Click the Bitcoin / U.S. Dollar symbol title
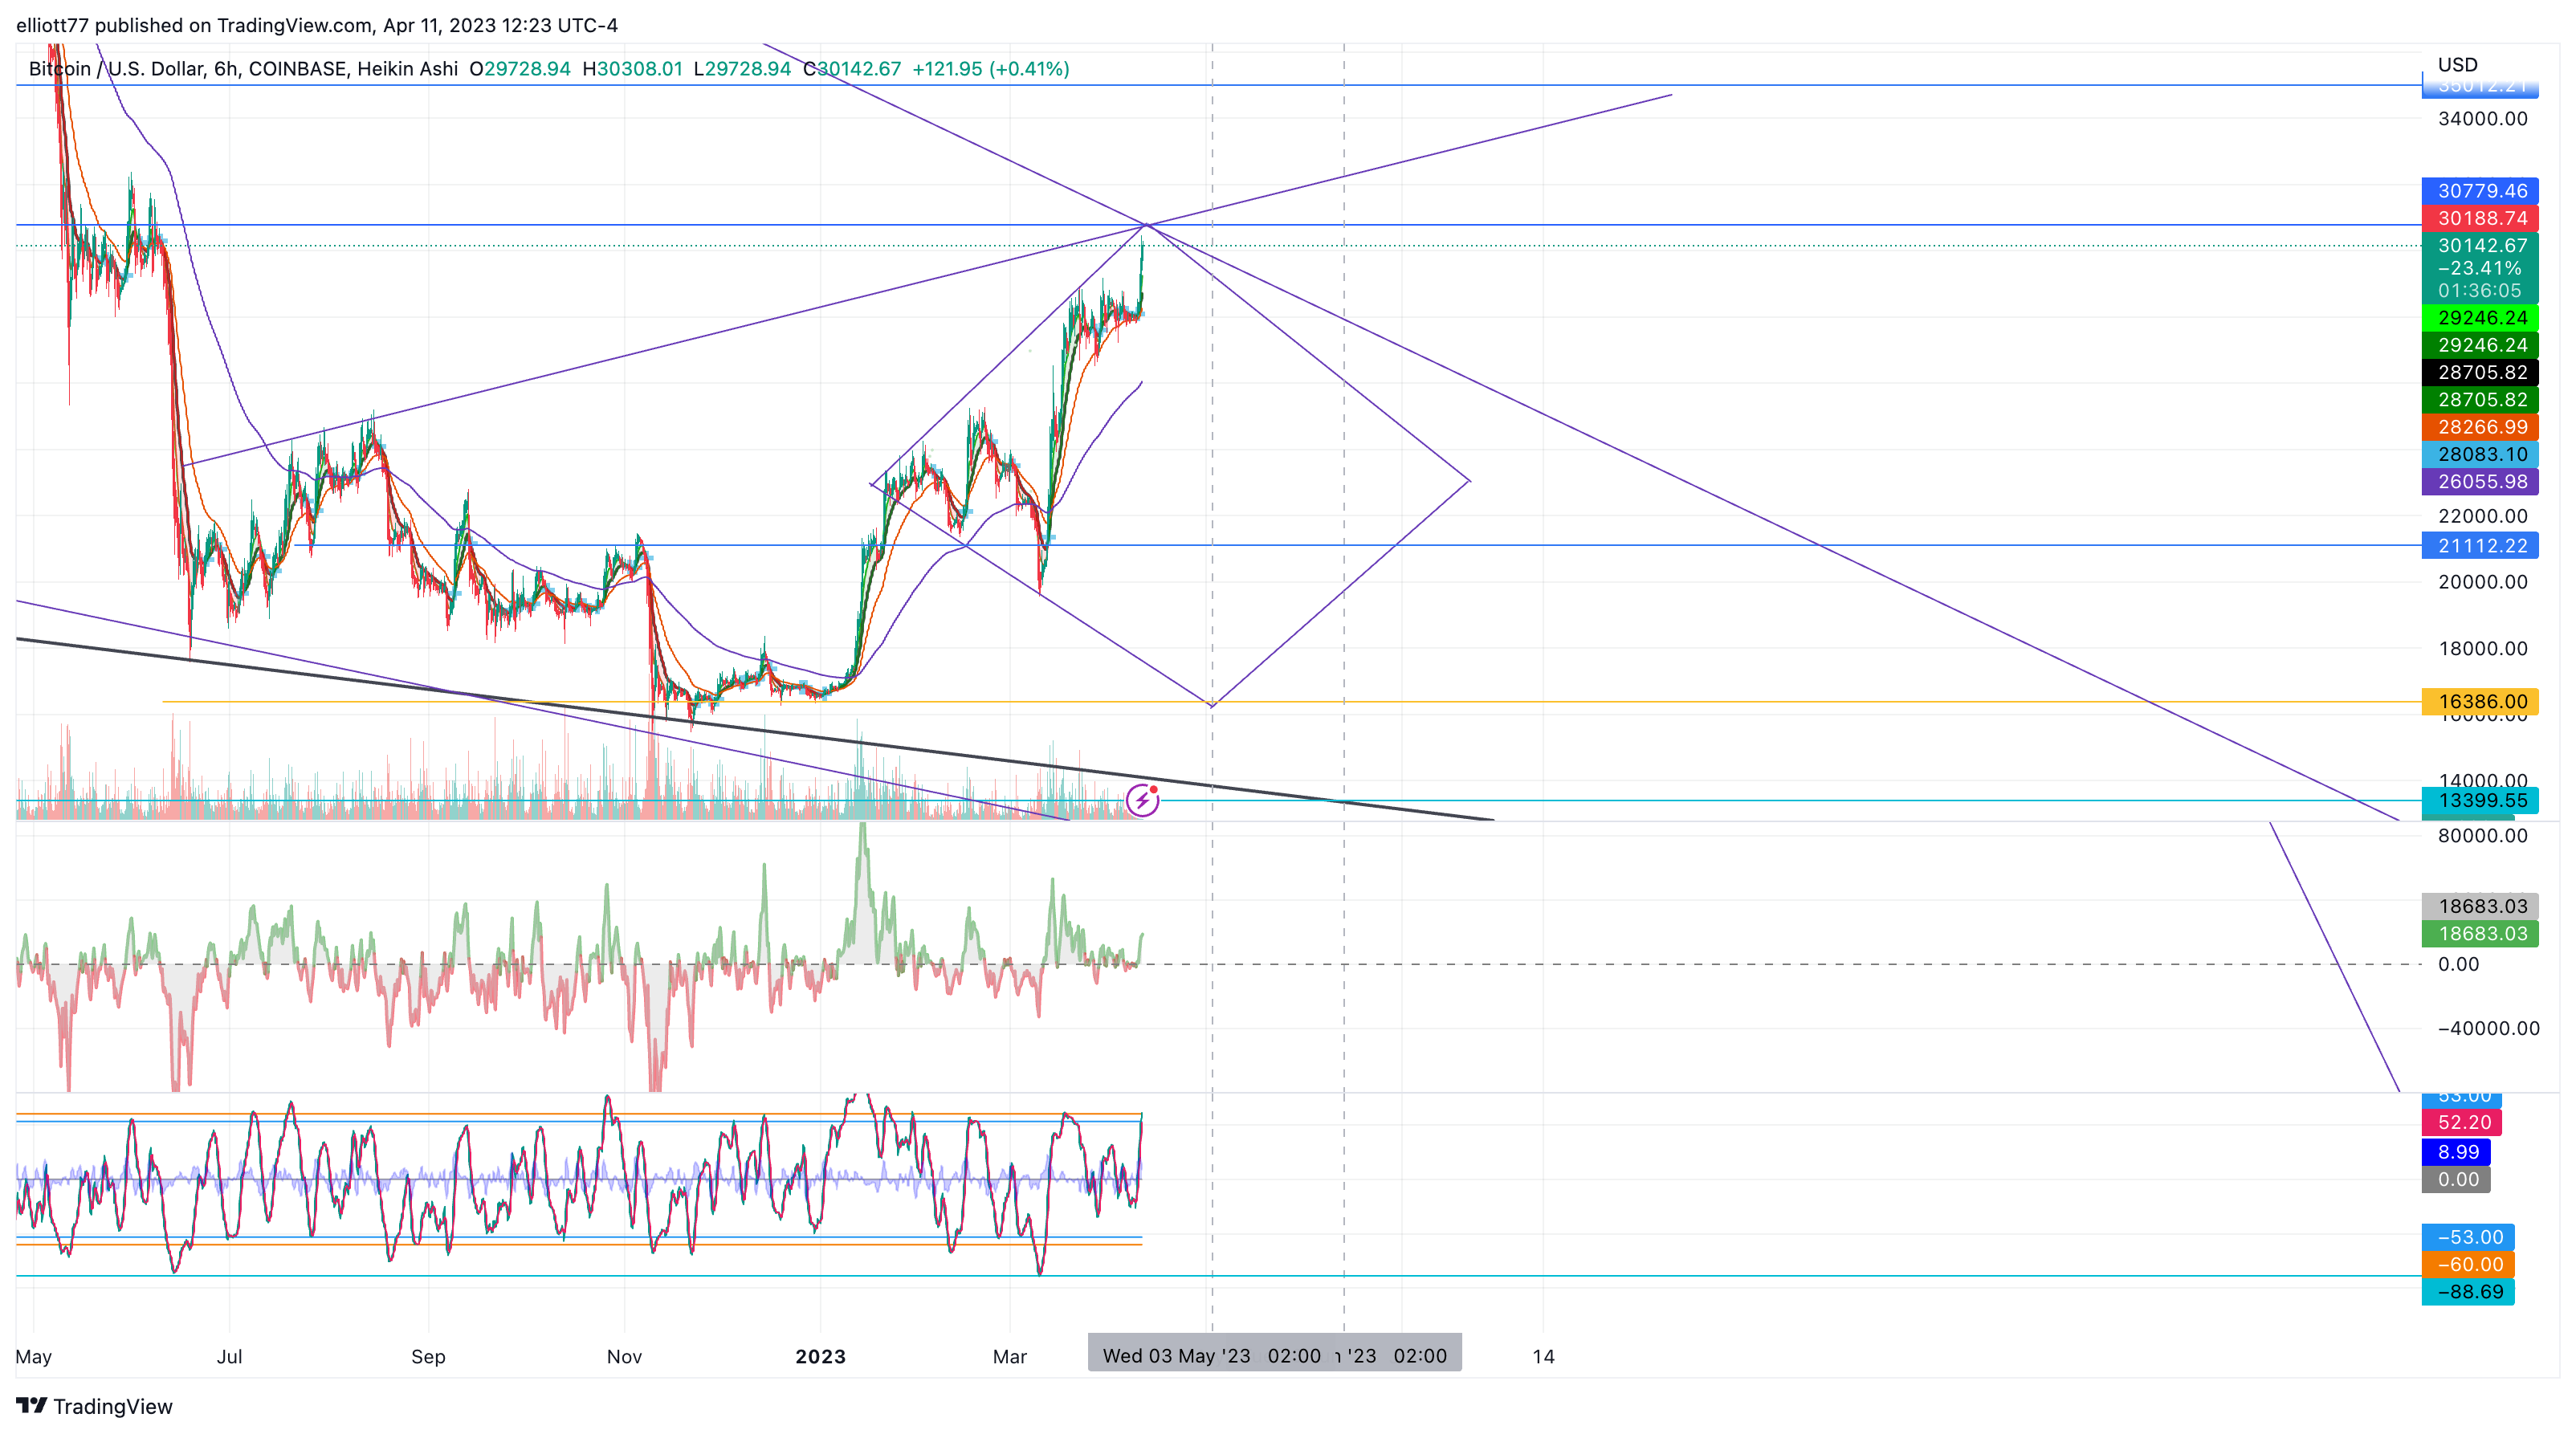 [x=117, y=68]
